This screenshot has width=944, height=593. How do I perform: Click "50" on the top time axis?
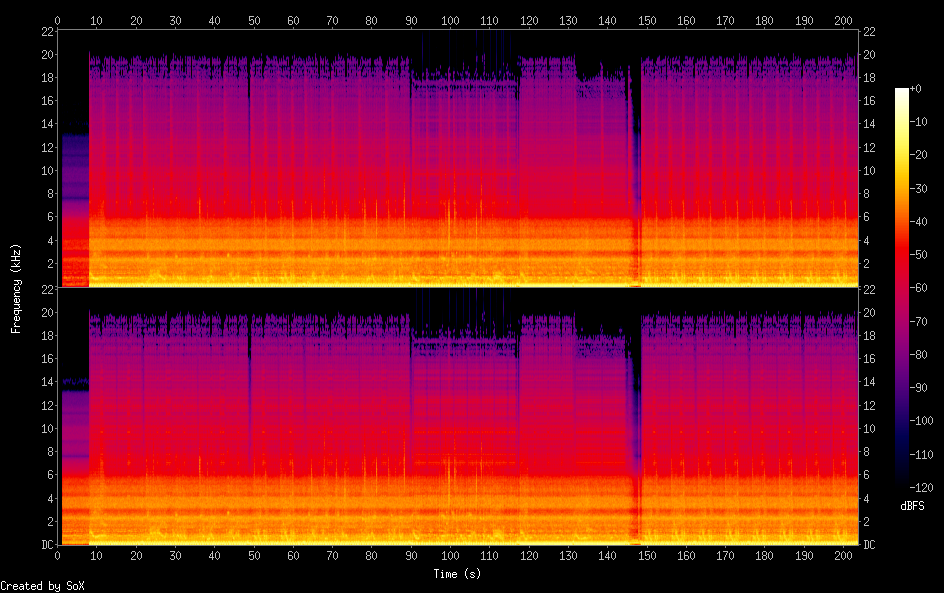(254, 20)
